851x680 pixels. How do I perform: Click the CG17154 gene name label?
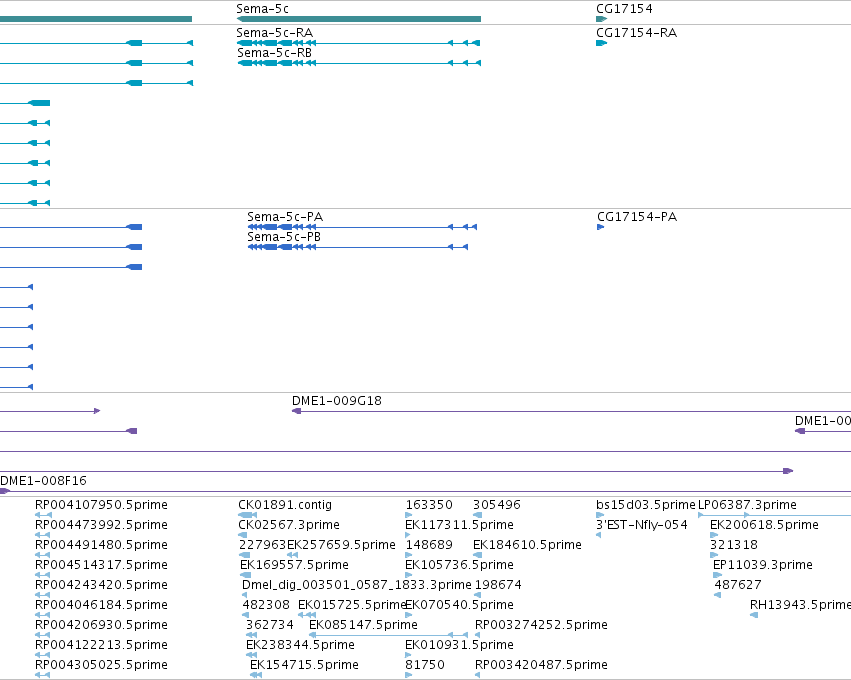[624, 9]
